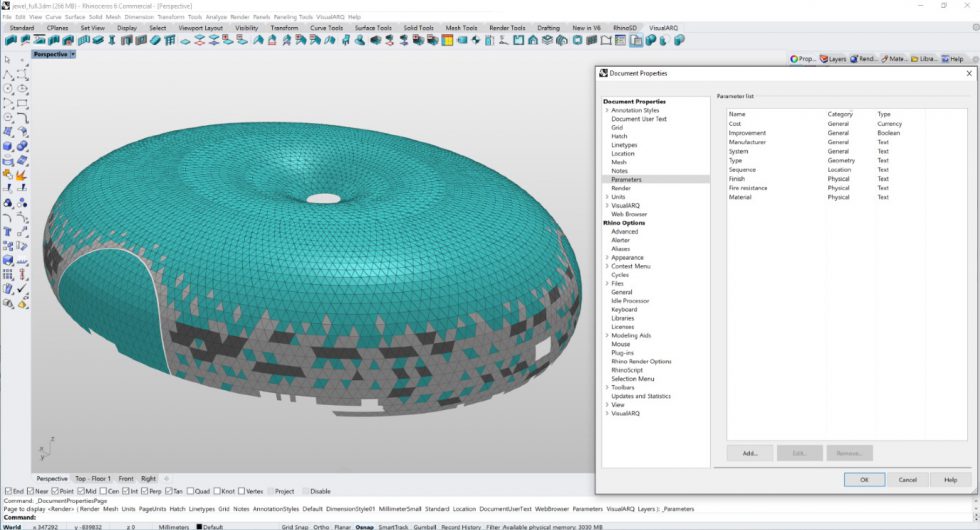Open the Materials panel tab
This screenshot has height=530, width=980.
pos(893,59)
